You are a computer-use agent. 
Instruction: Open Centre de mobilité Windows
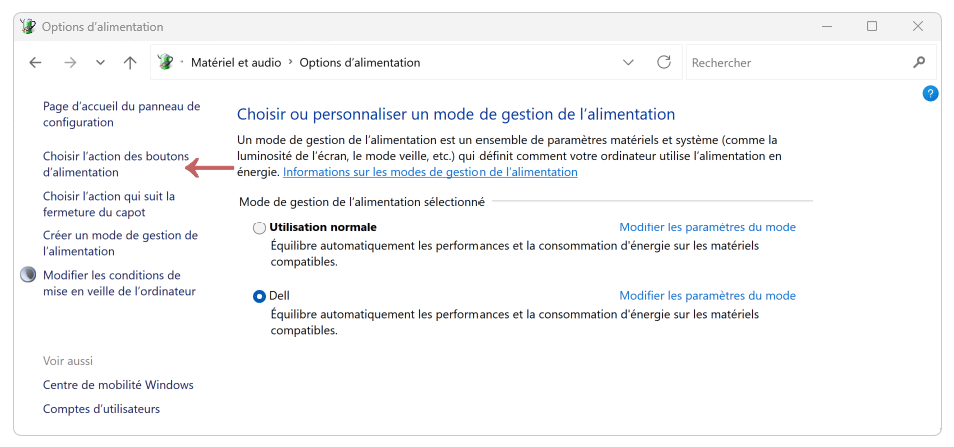click(x=118, y=385)
